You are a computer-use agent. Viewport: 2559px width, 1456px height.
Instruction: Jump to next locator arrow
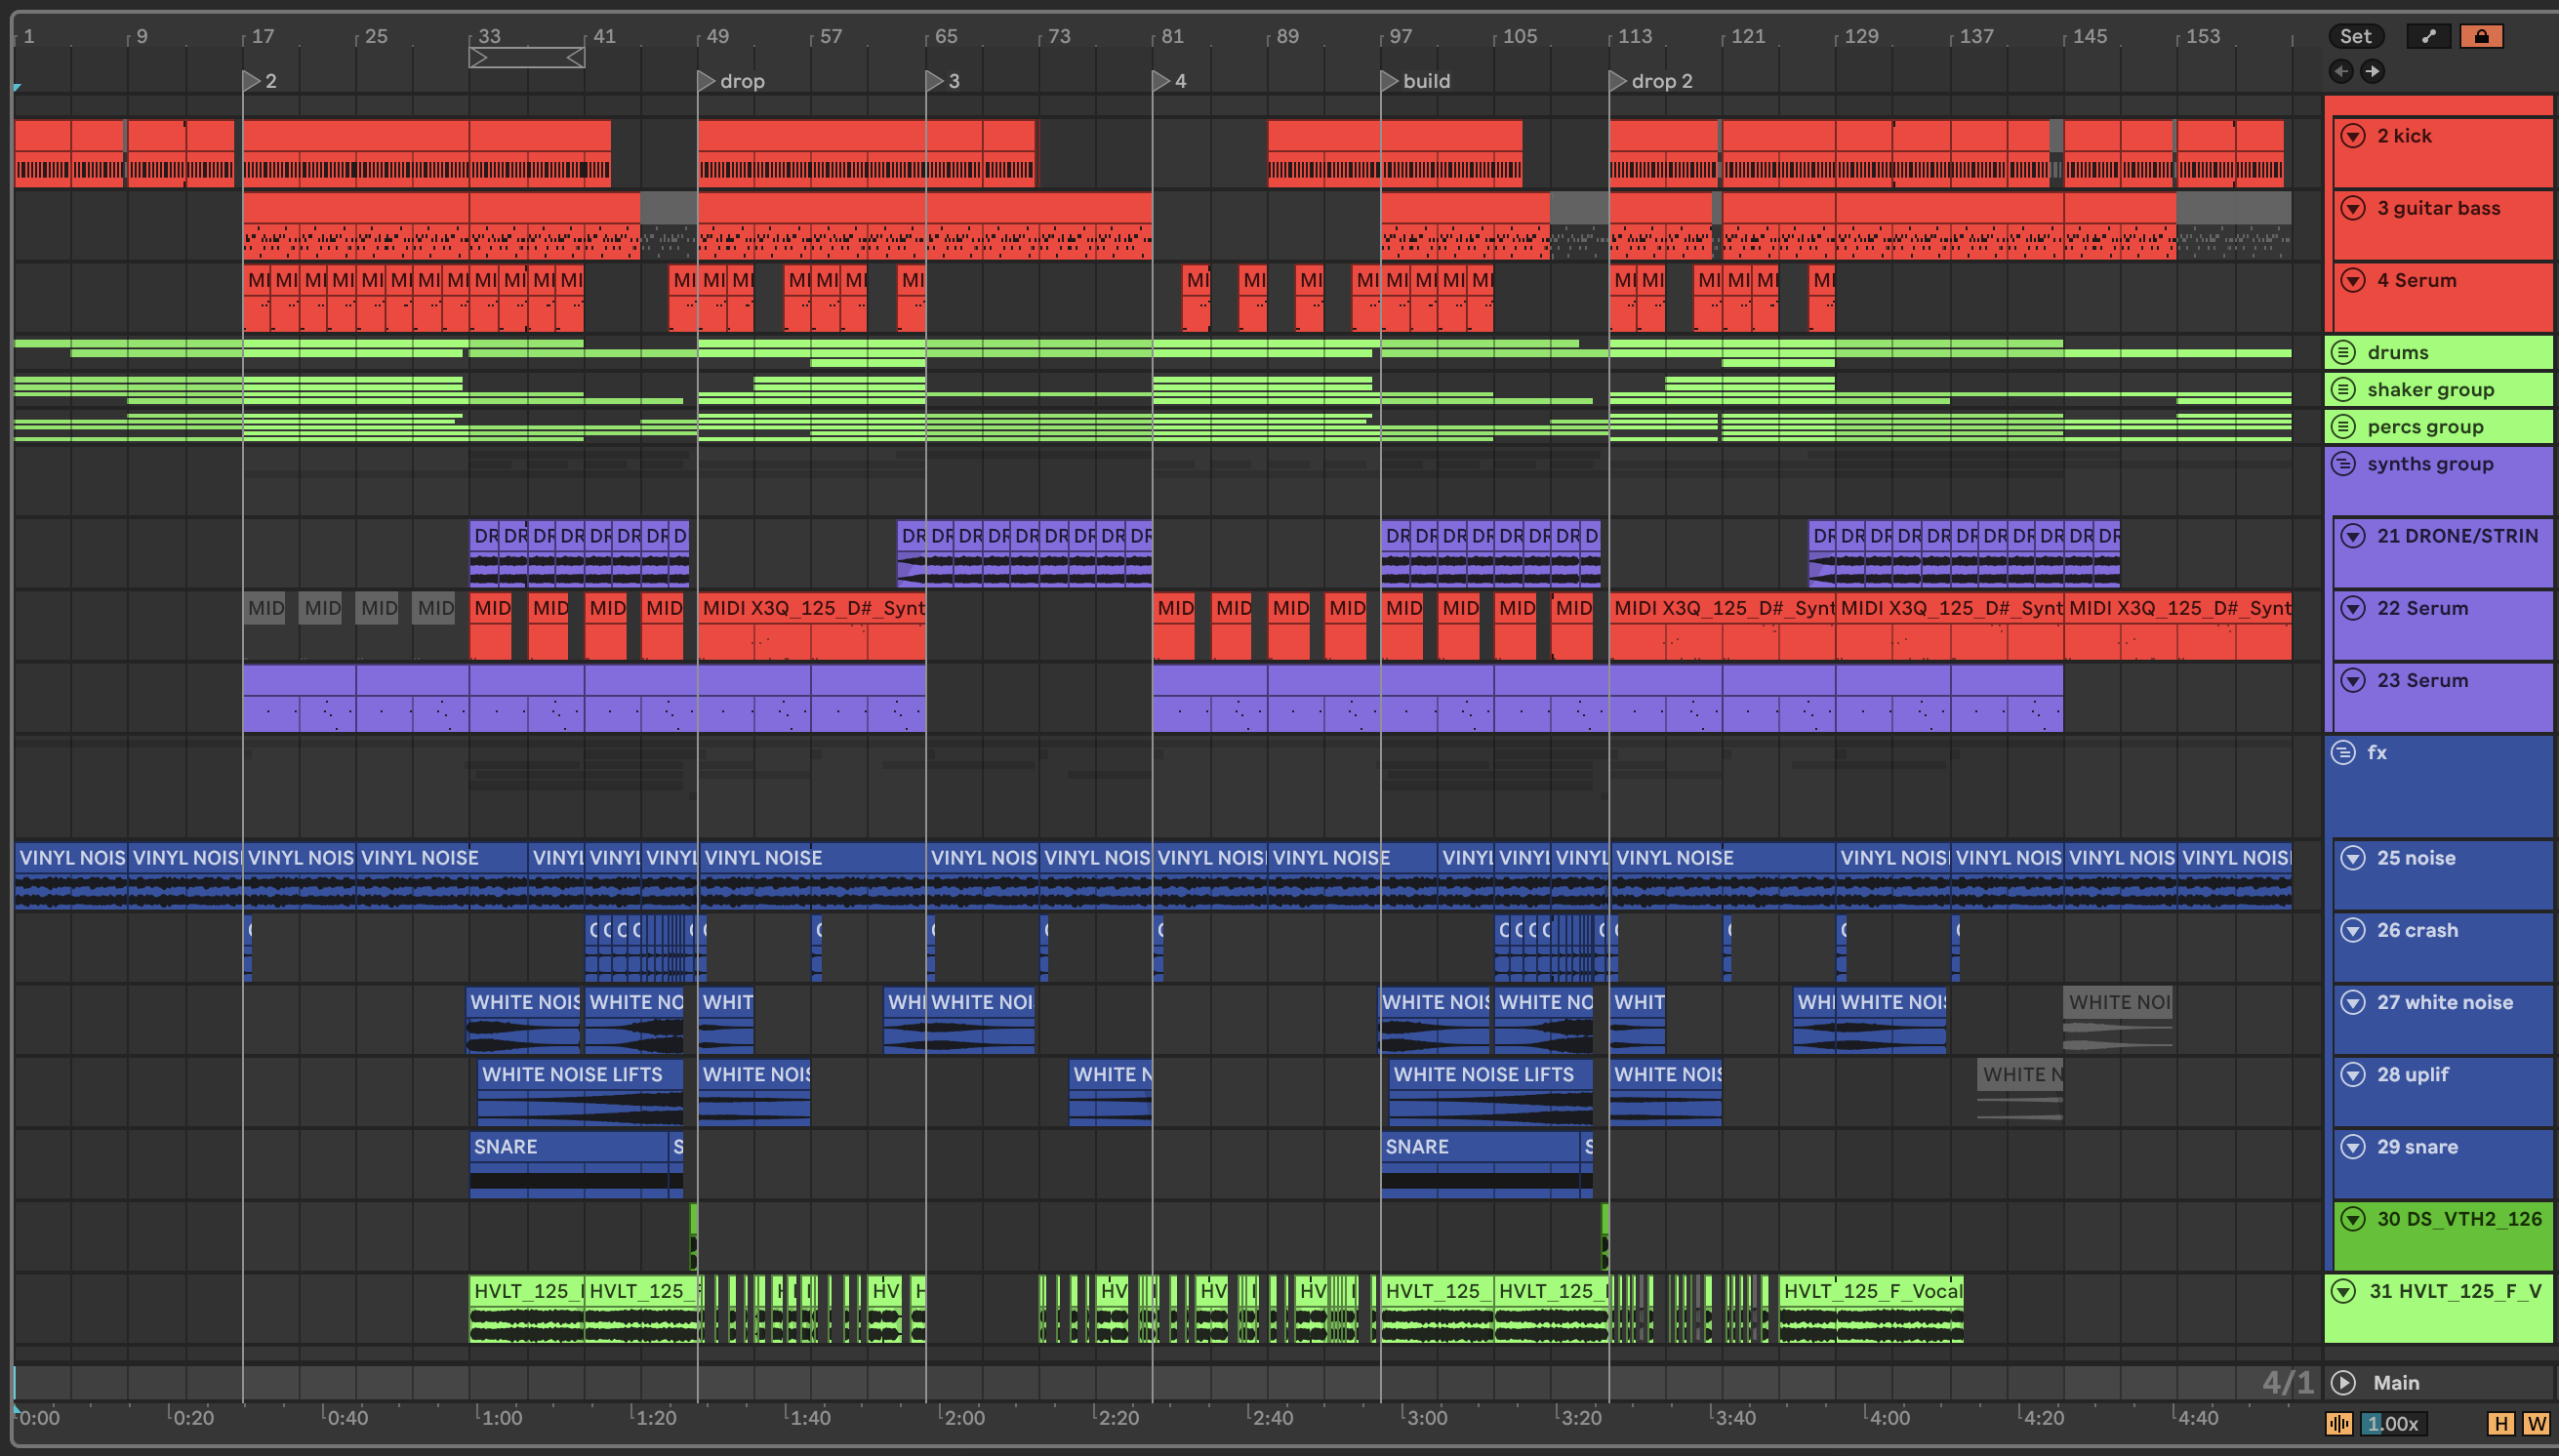point(2372,71)
